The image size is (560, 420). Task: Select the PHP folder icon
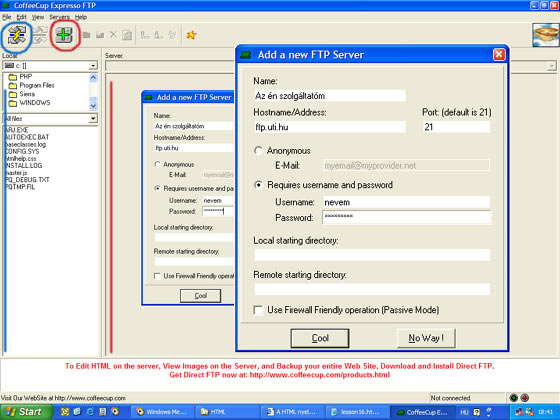point(13,77)
